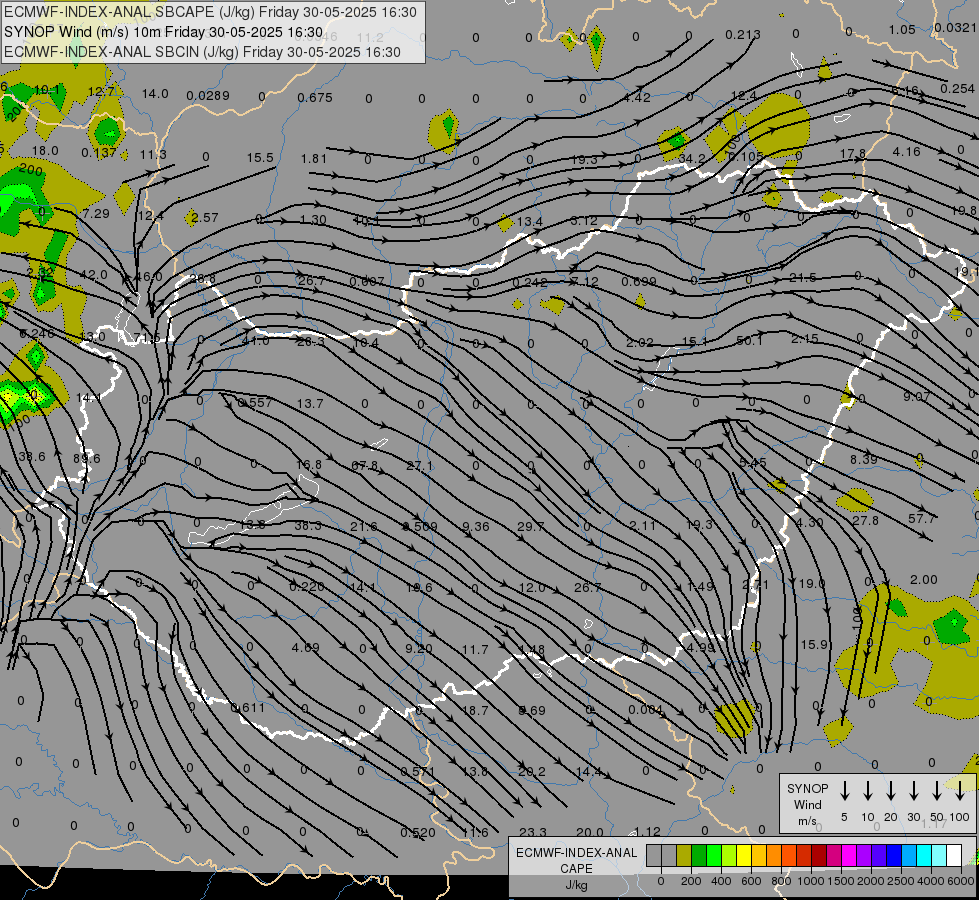Click the map value 9.36
The height and width of the screenshot is (900, 979).
tap(476, 527)
